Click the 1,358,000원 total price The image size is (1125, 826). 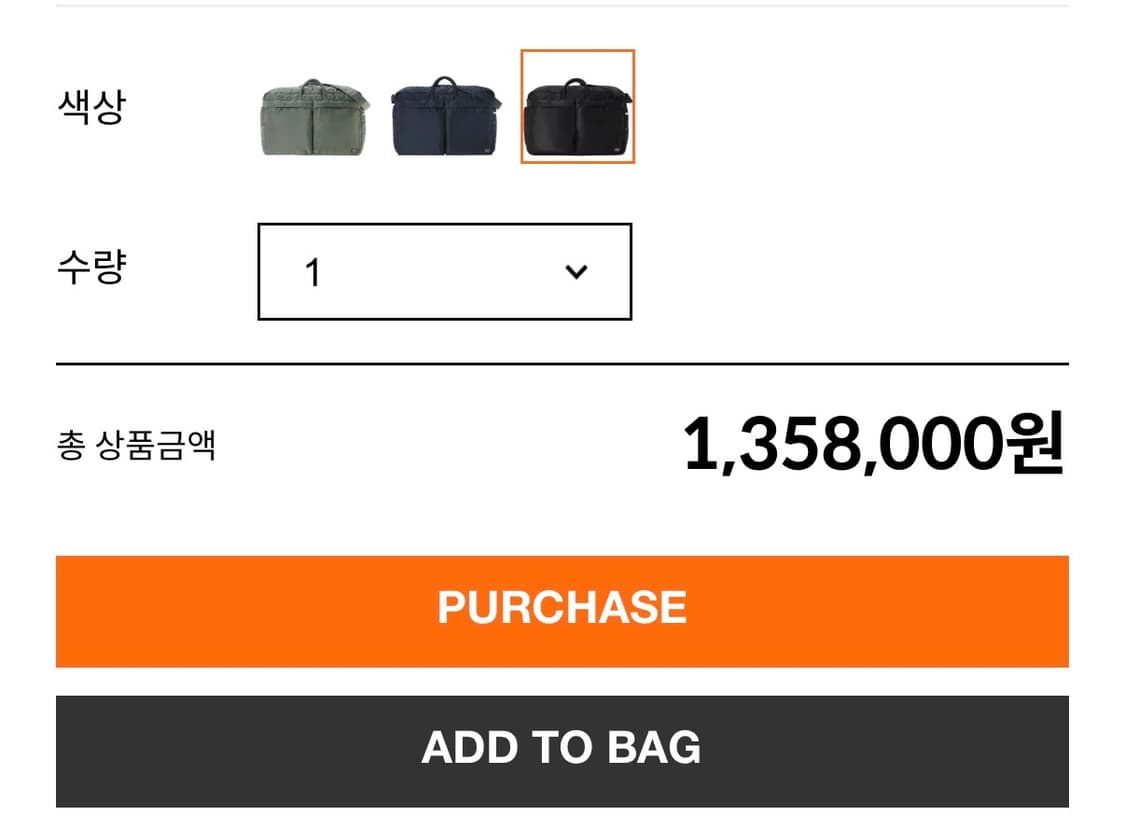872,445
